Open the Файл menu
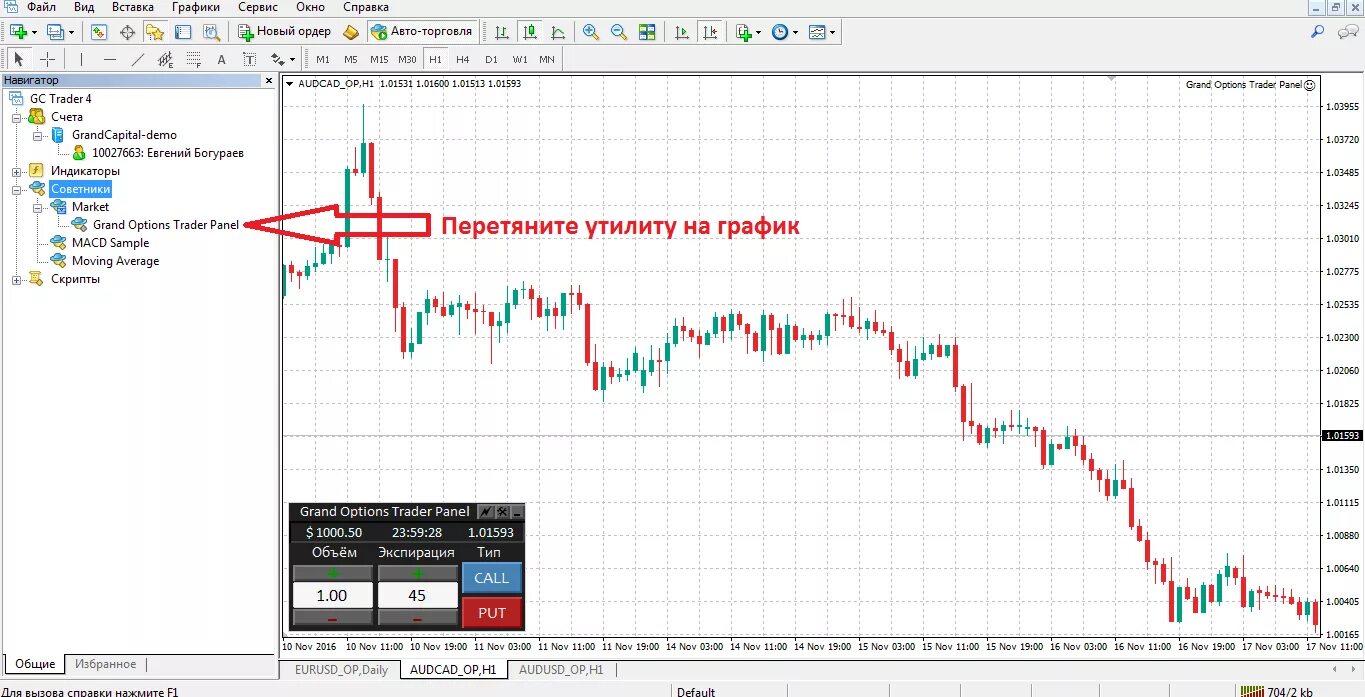The image size is (1365, 697). tap(41, 7)
